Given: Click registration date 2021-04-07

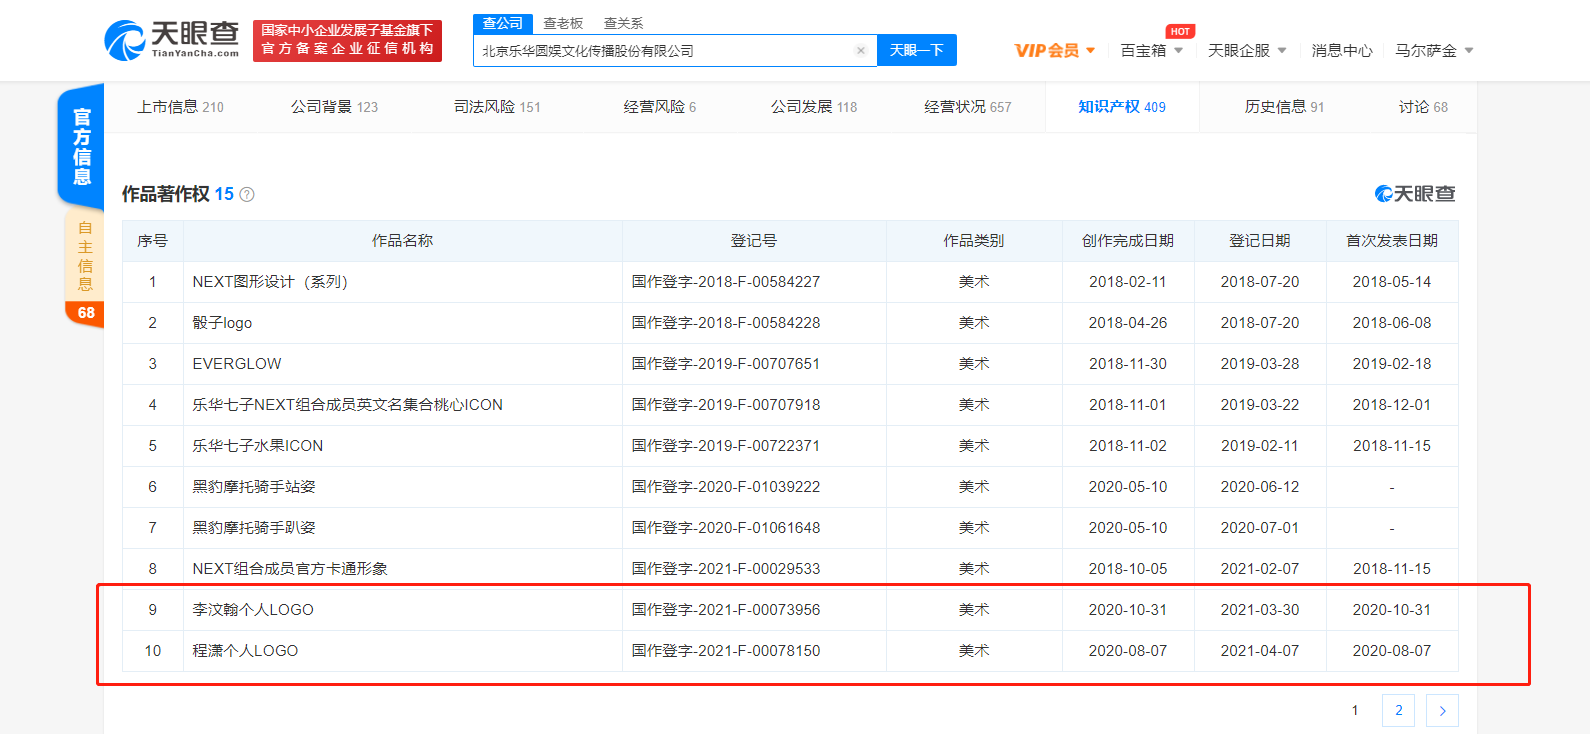Looking at the screenshot, I should pyautogui.click(x=1260, y=651).
